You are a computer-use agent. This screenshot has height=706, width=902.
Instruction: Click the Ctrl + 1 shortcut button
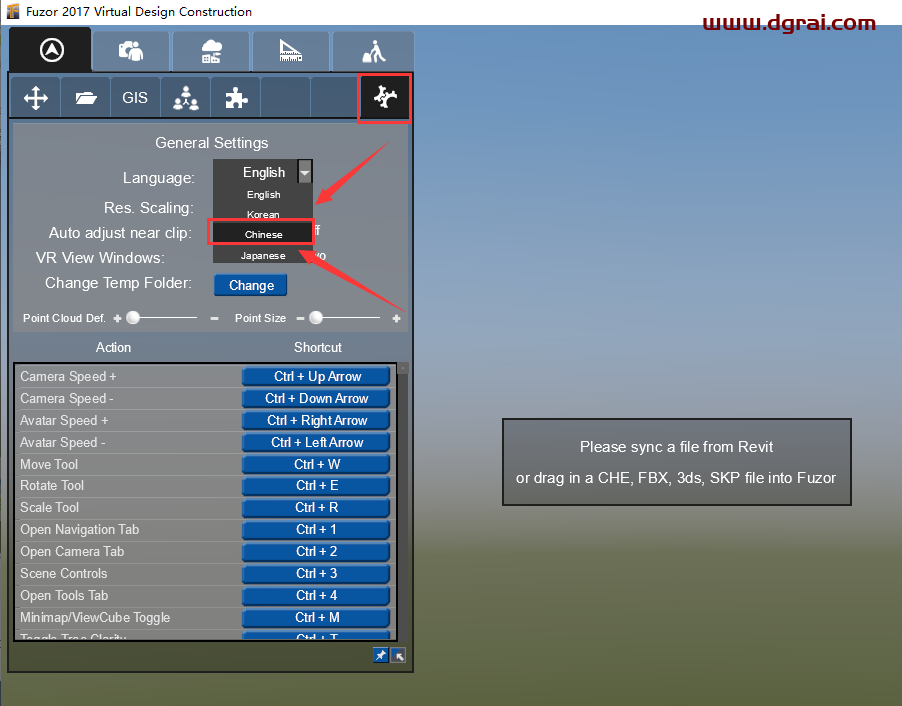click(x=316, y=529)
